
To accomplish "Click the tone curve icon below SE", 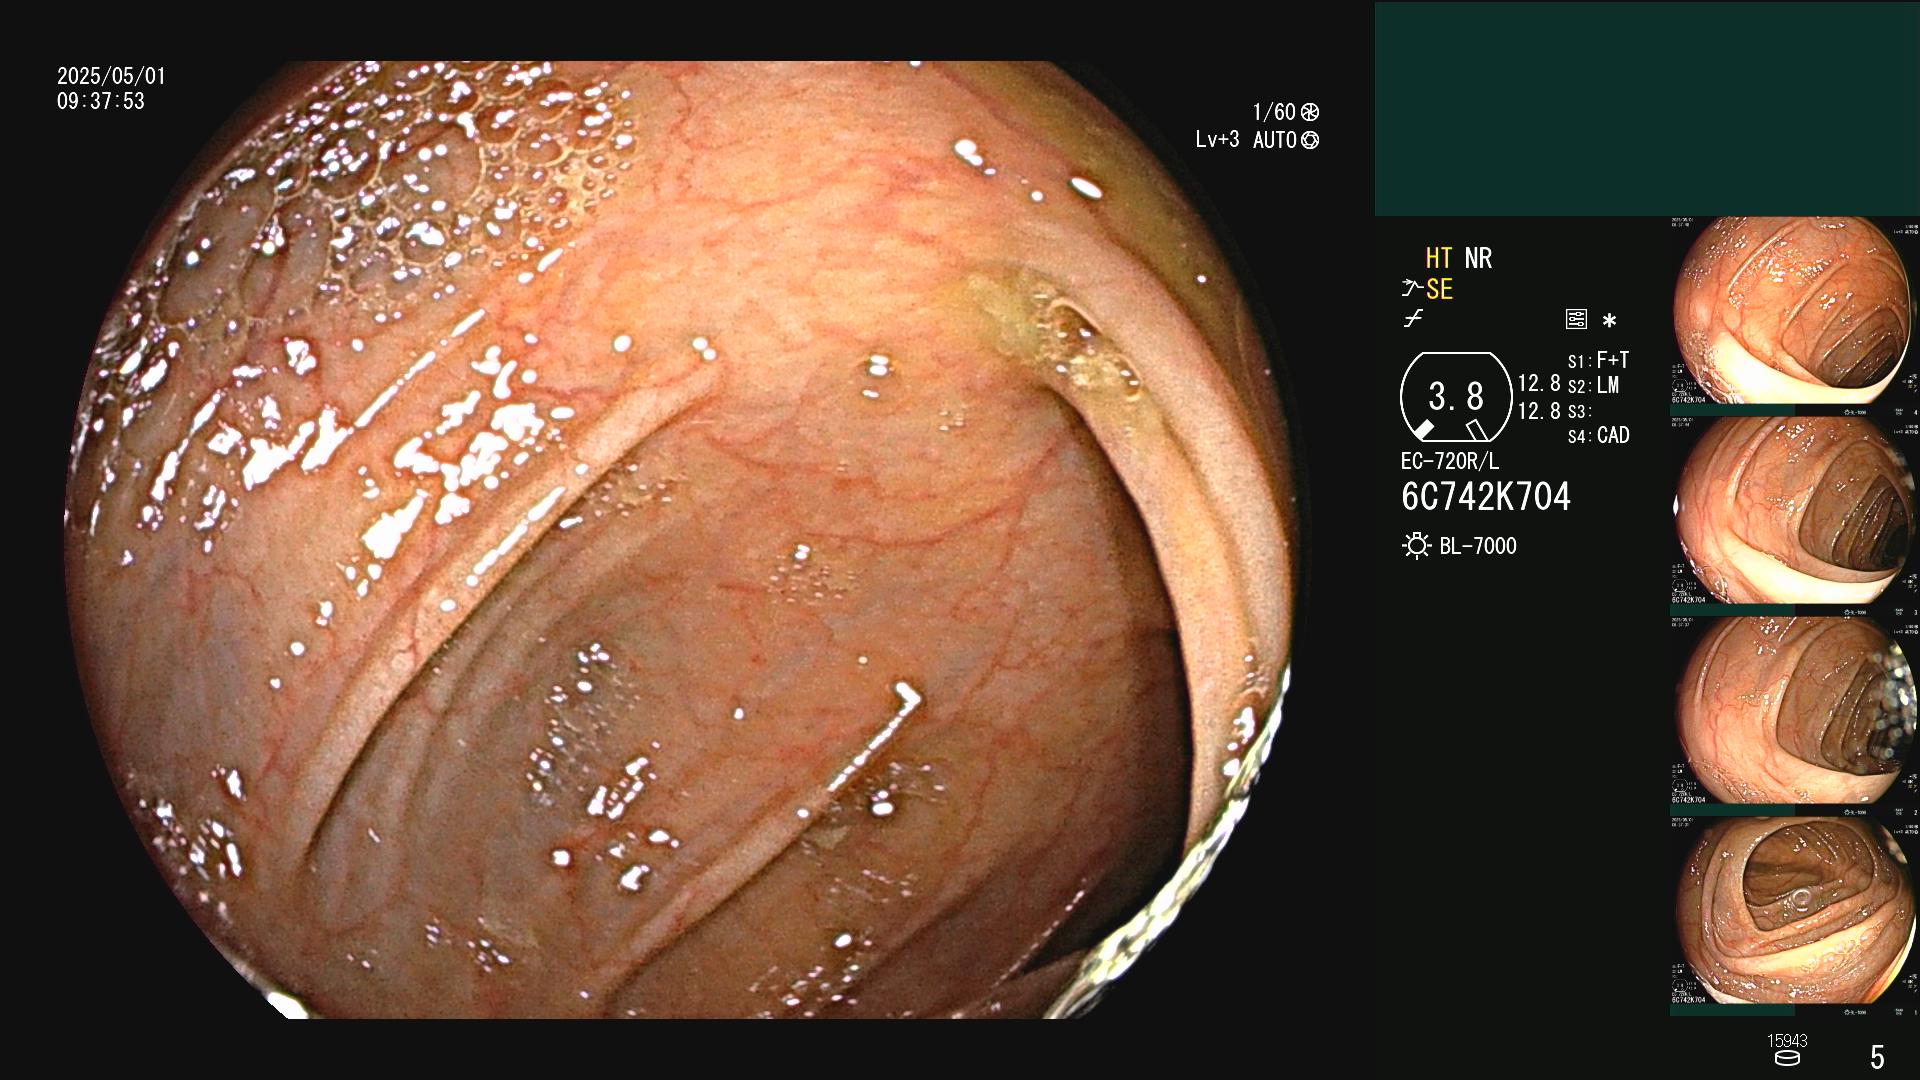I will [1413, 319].
